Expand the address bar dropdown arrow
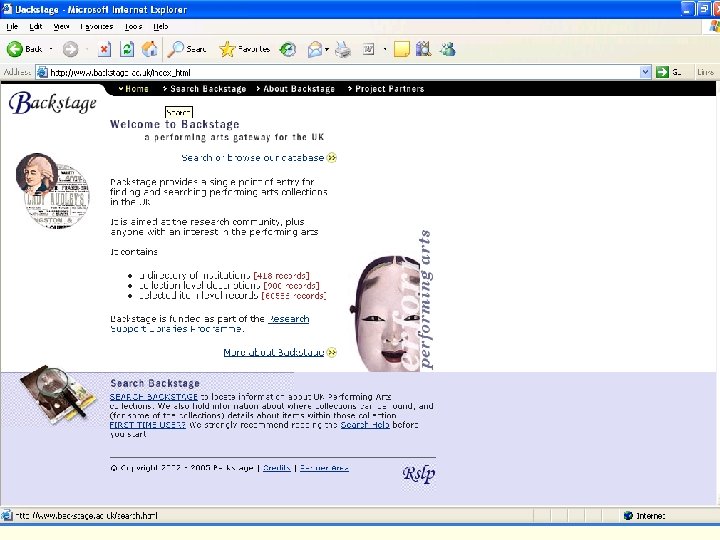The height and width of the screenshot is (540, 720). [x=645, y=72]
